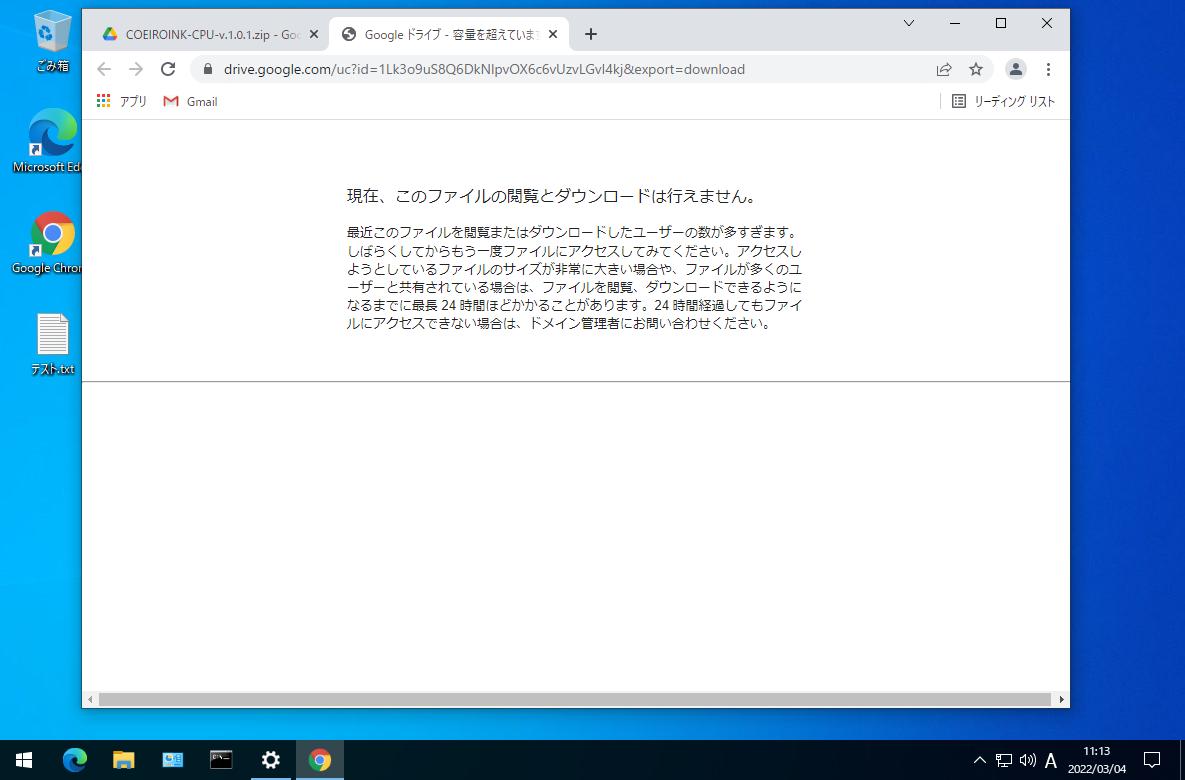The height and width of the screenshot is (780, 1185).
Task: Toggle the IME input mode A indicator
Action: 1050,760
